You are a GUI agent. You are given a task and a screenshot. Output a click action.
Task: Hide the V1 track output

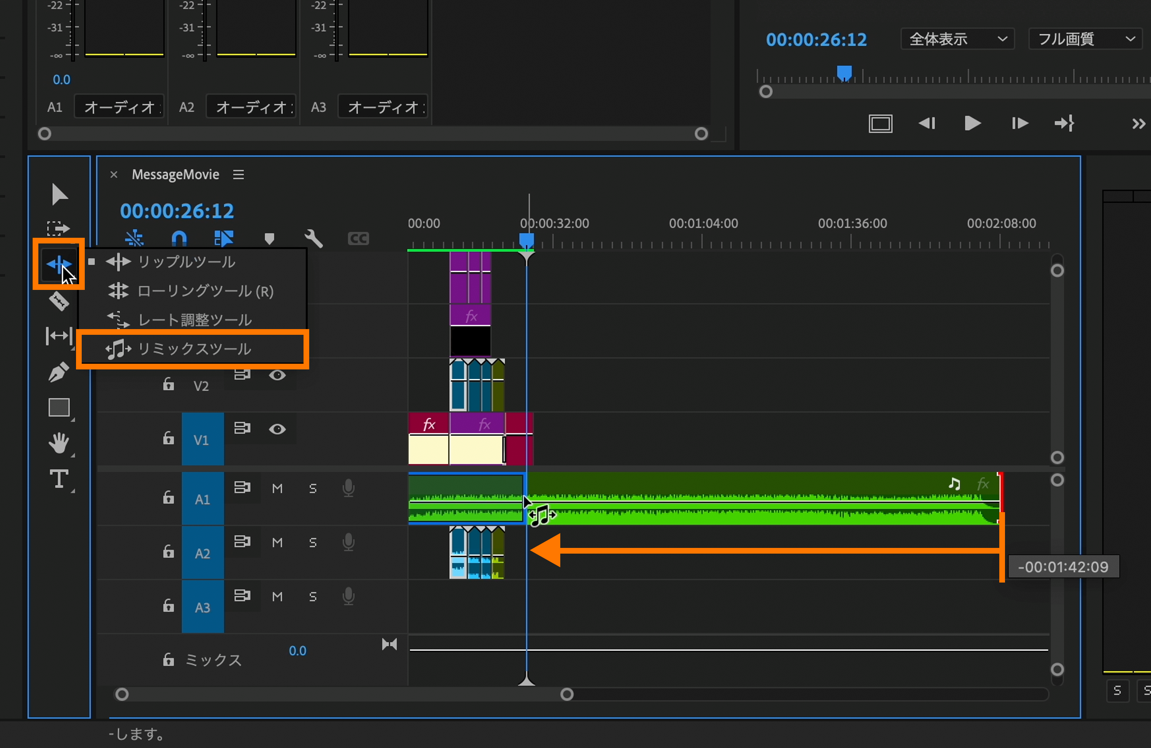click(x=277, y=429)
